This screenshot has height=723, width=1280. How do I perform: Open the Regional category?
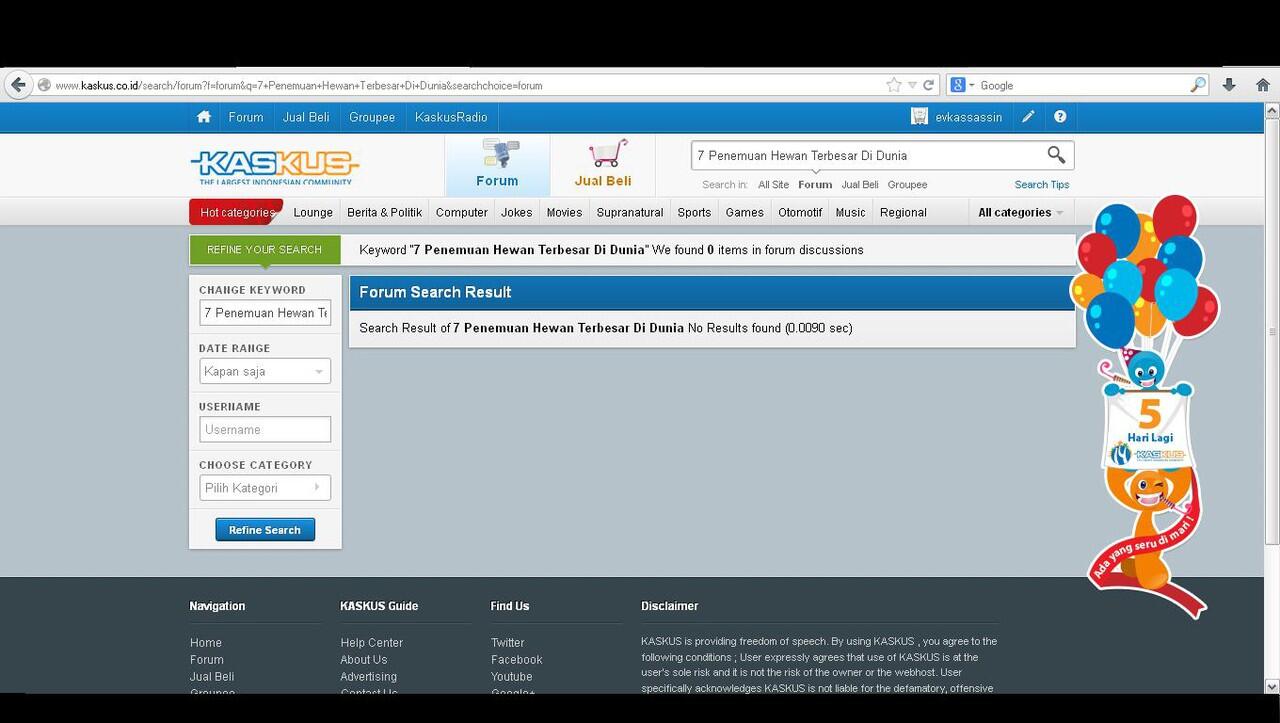coord(903,212)
